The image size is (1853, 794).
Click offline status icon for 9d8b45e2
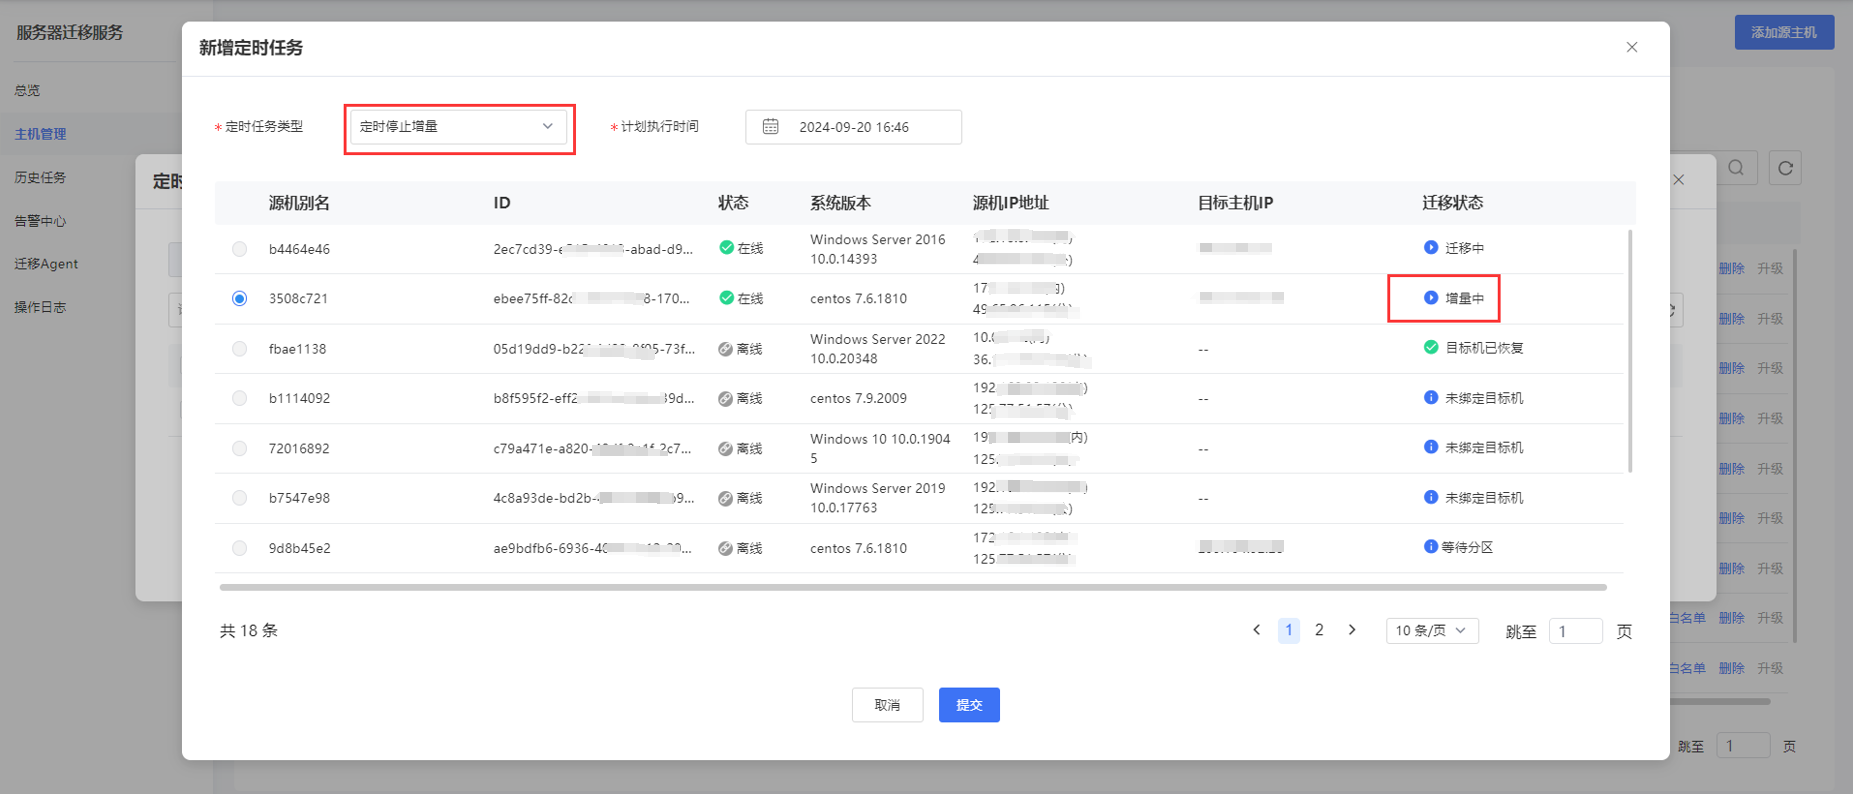(725, 548)
